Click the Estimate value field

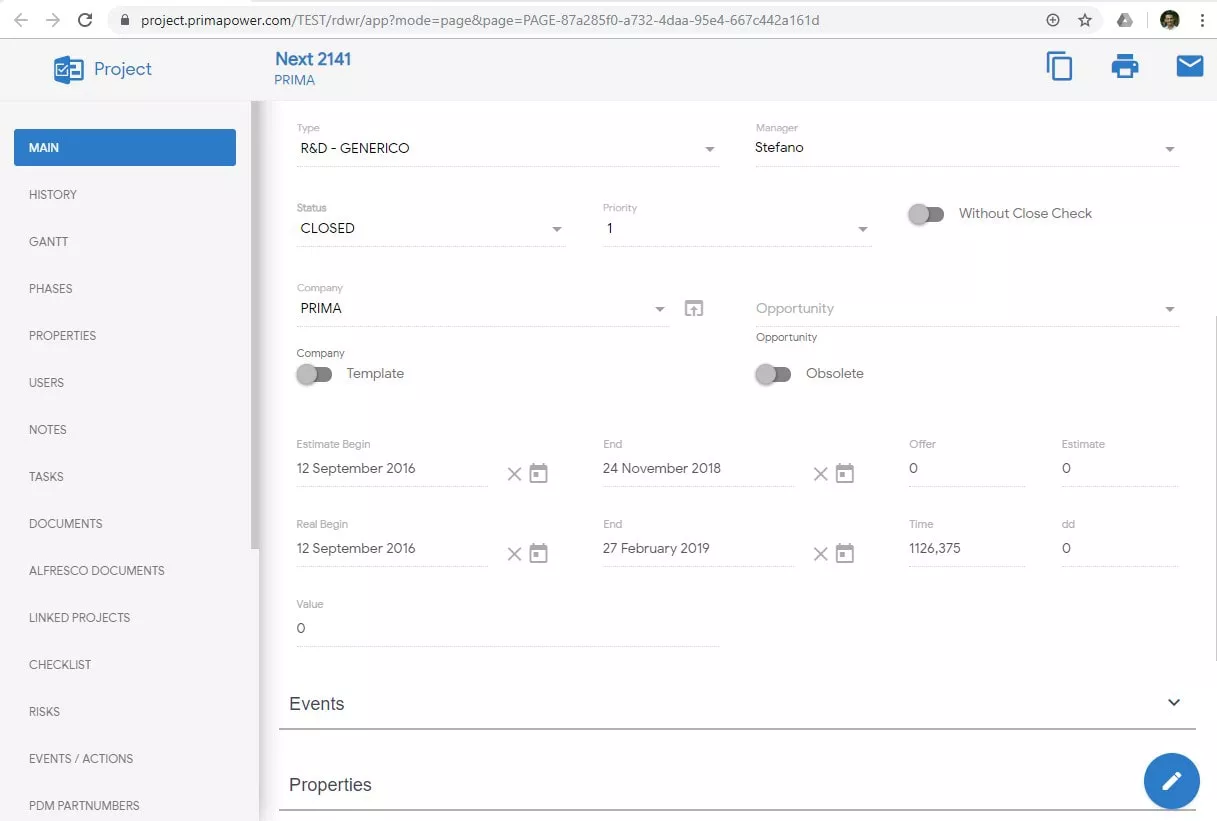pyautogui.click(x=1120, y=469)
